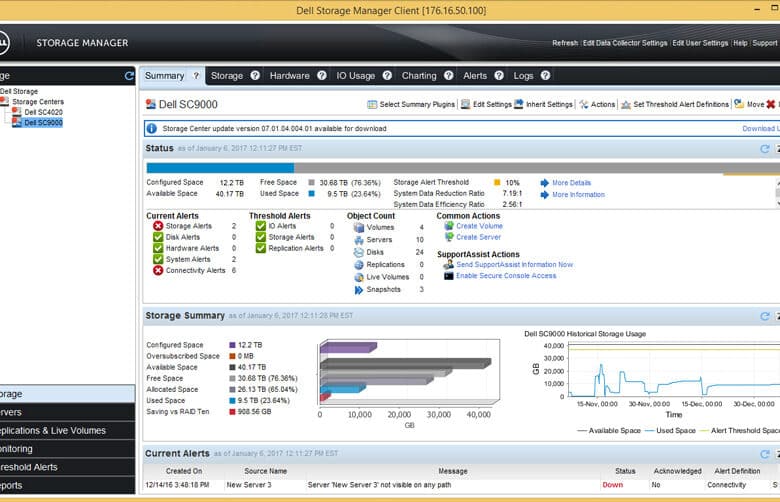Switch to the Charting tab
The image size is (780, 502).
click(419, 76)
